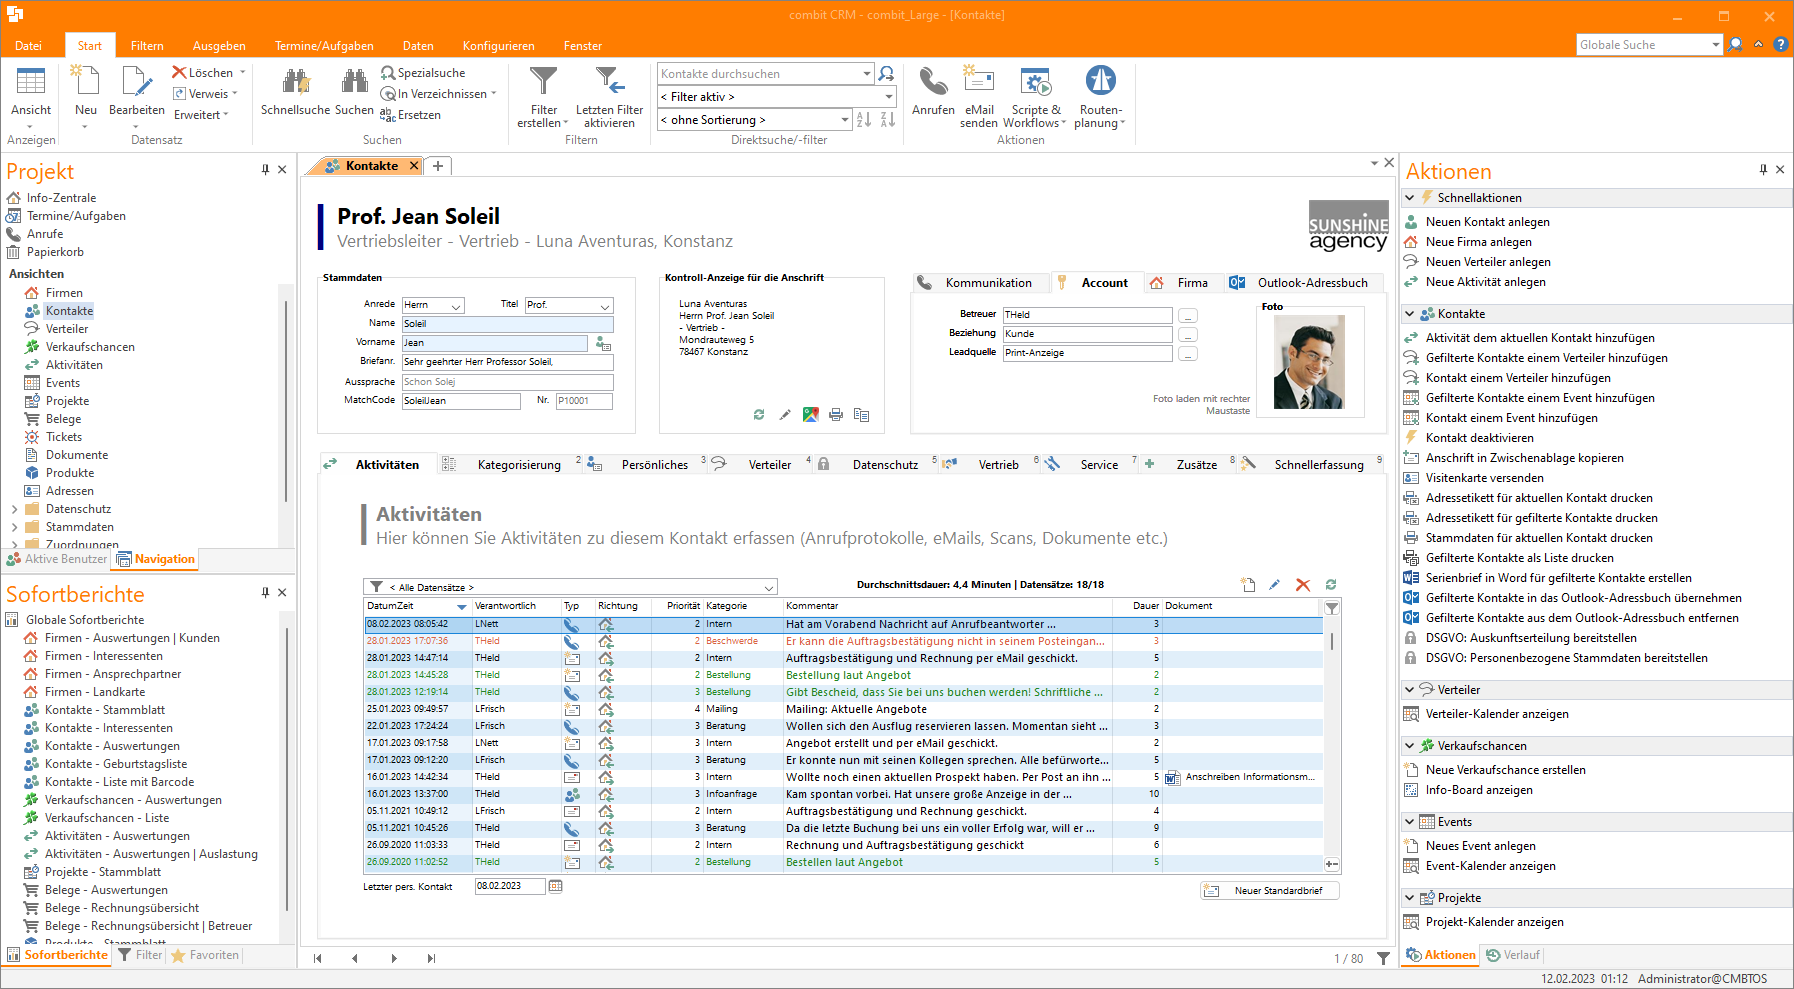1794x989 pixels.
Task: Collapse the Schnellaktionen section
Action: [1410, 198]
